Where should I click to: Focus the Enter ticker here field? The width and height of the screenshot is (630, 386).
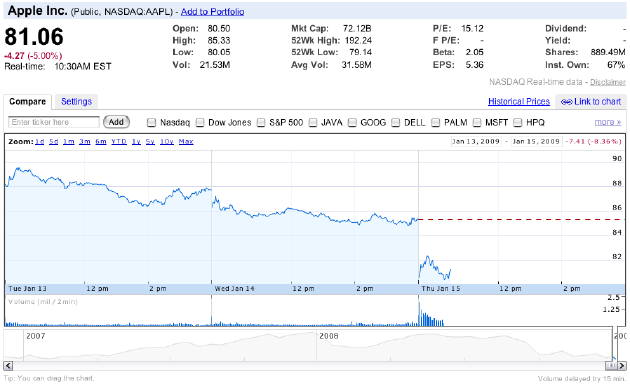54,122
